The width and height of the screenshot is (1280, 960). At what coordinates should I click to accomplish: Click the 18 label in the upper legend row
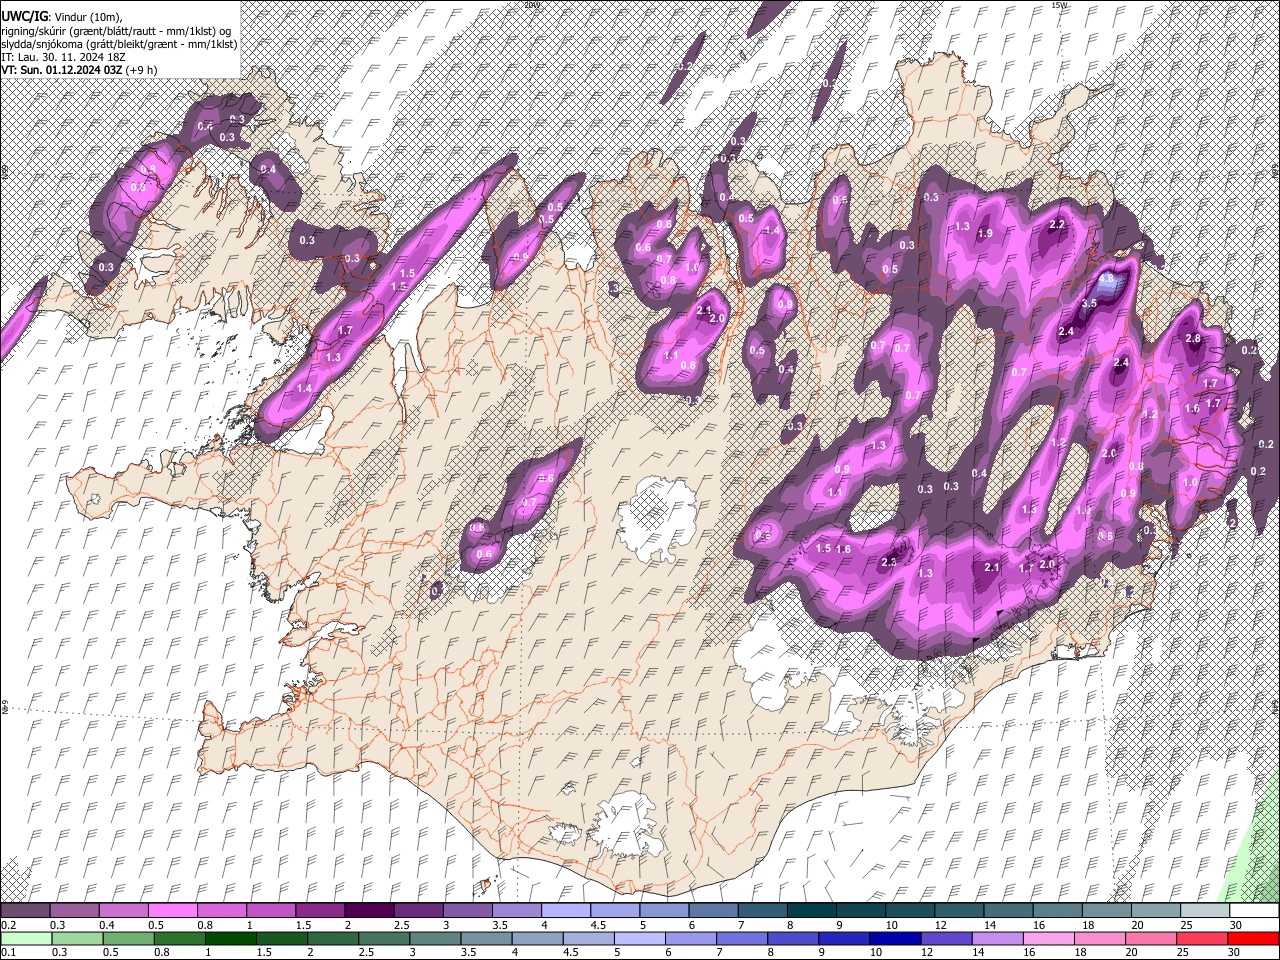coord(1086,925)
